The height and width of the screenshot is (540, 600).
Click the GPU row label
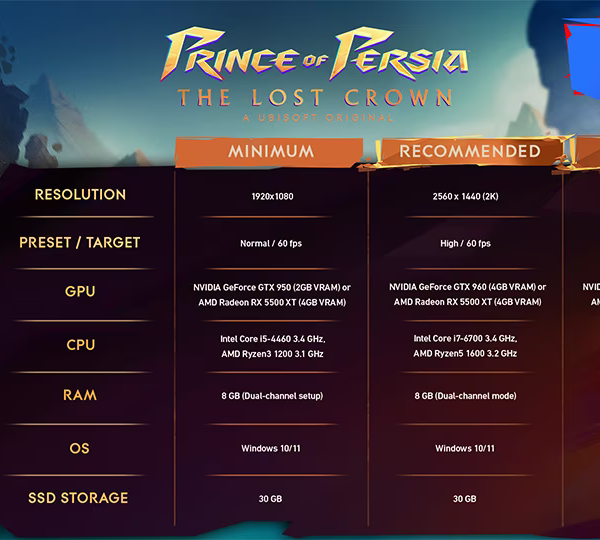click(x=80, y=291)
